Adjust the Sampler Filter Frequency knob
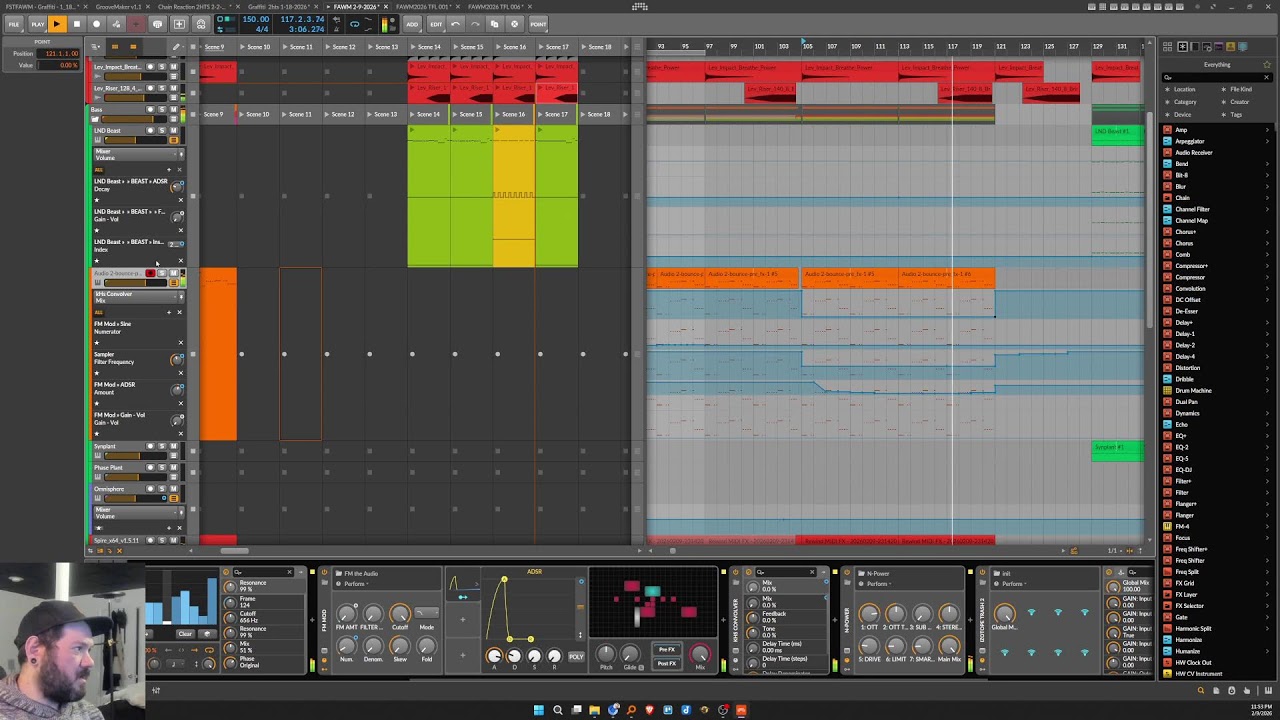1280x720 pixels. [177, 360]
